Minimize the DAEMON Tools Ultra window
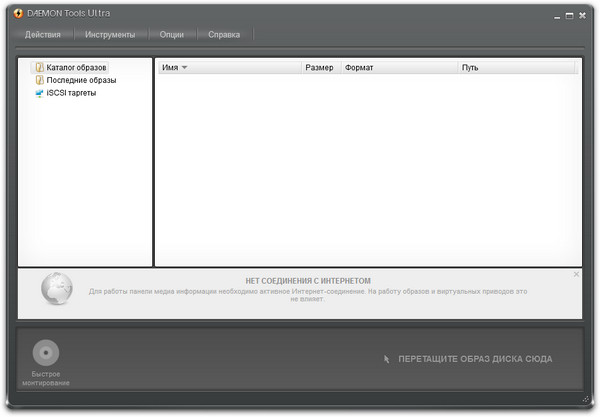The image size is (600, 417). 557,16
